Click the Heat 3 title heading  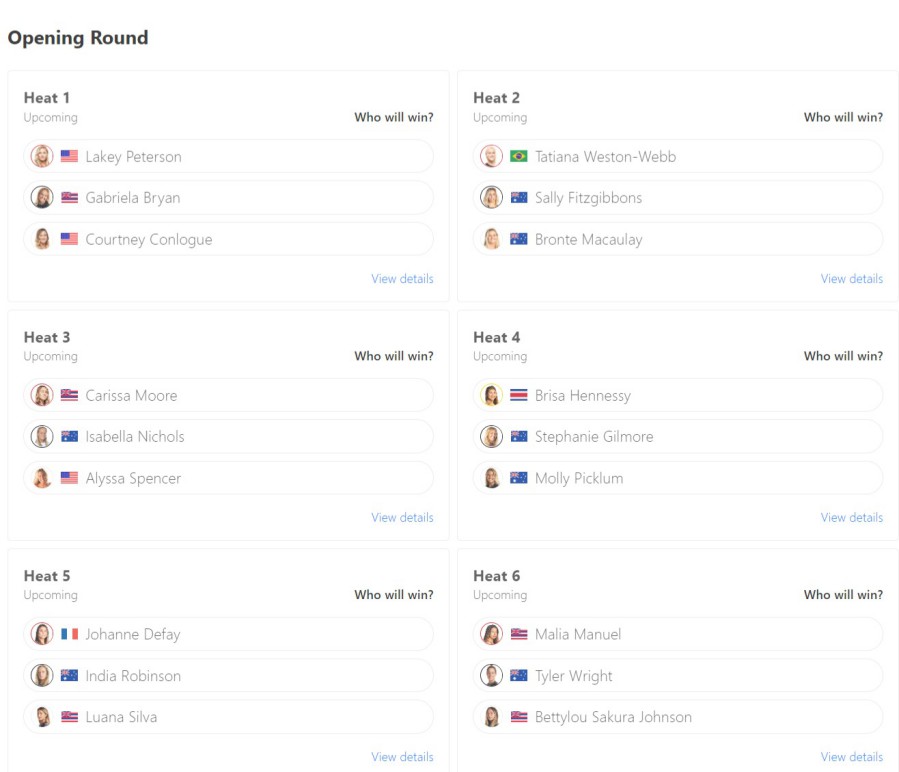pyautogui.click(x=46, y=337)
